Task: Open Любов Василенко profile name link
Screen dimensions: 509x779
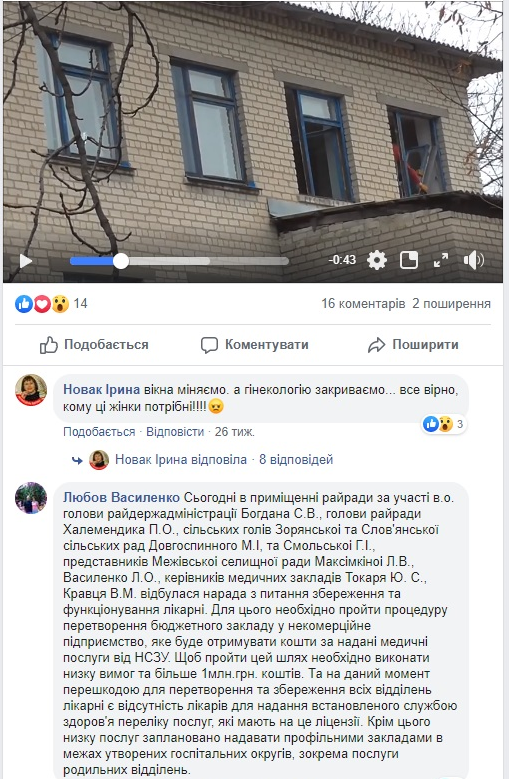Action: pyautogui.click(x=121, y=497)
